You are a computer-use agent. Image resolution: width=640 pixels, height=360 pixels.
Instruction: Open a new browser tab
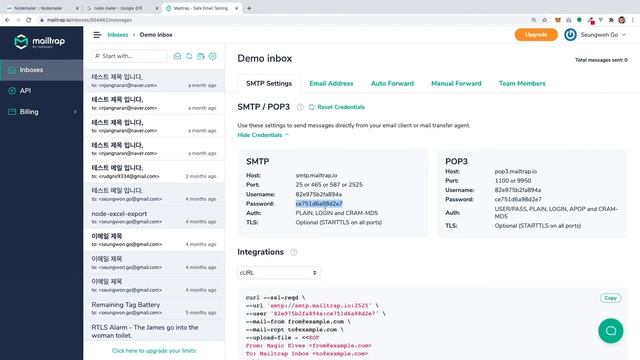(249, 8)
